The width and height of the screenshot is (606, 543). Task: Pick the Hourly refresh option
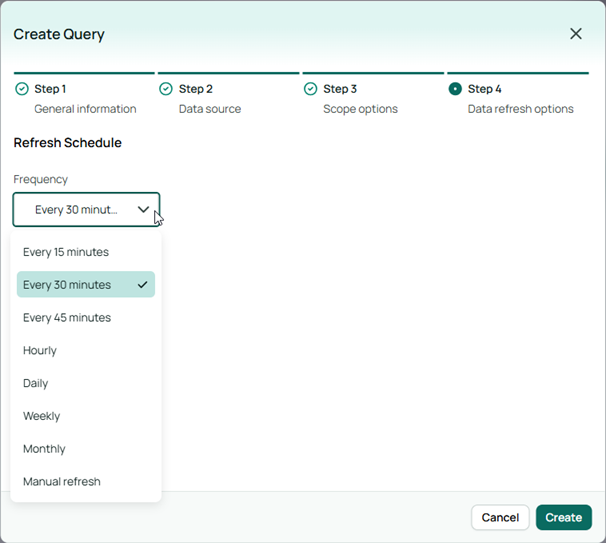pos(86,351)
